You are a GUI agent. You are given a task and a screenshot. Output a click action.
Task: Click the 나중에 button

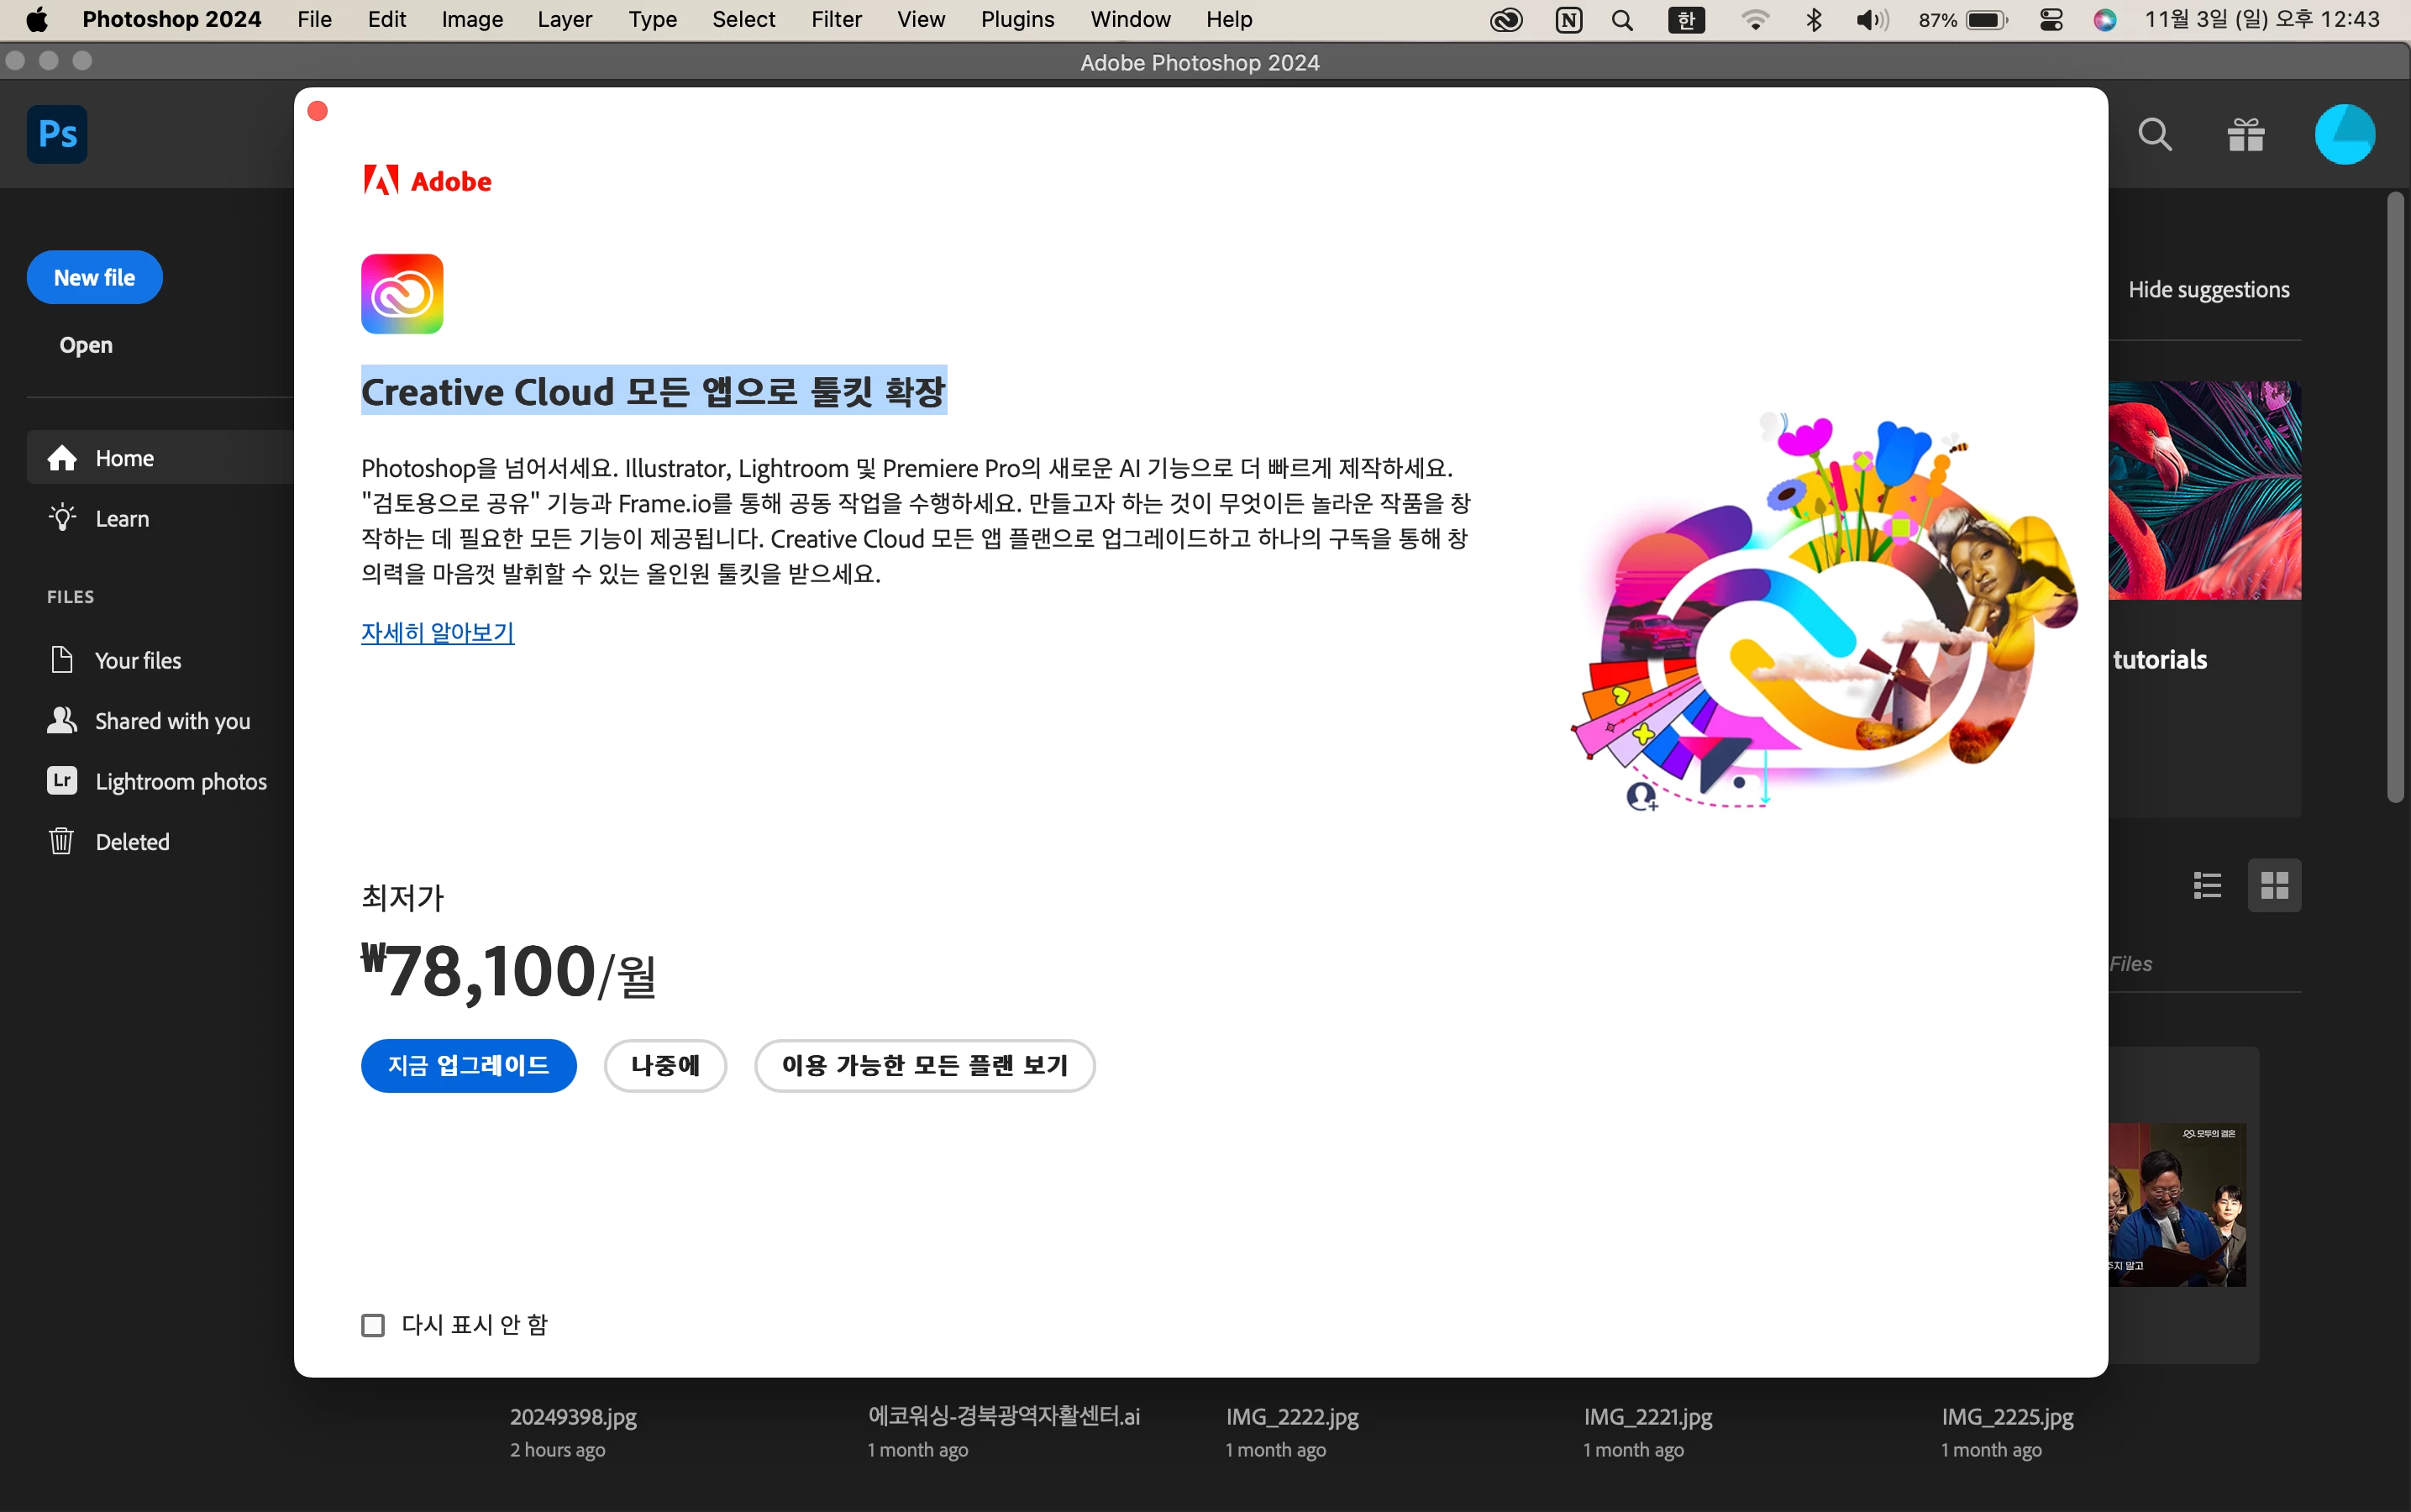[665, 1065]
